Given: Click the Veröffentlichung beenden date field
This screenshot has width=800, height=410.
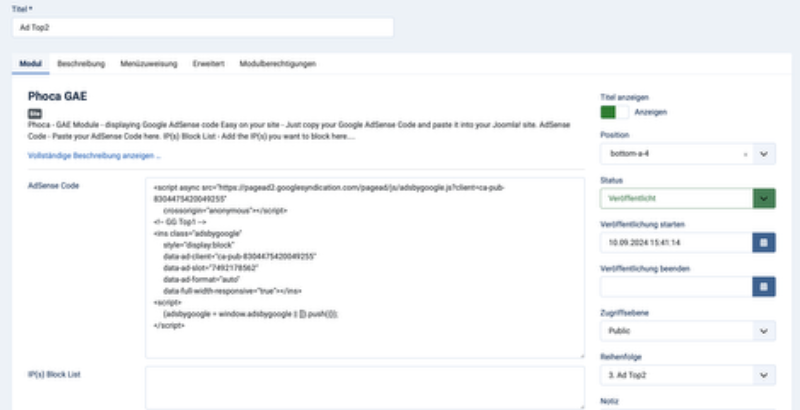Looking at the screenshot, I should pyautogui.click(x=676, y=287).
